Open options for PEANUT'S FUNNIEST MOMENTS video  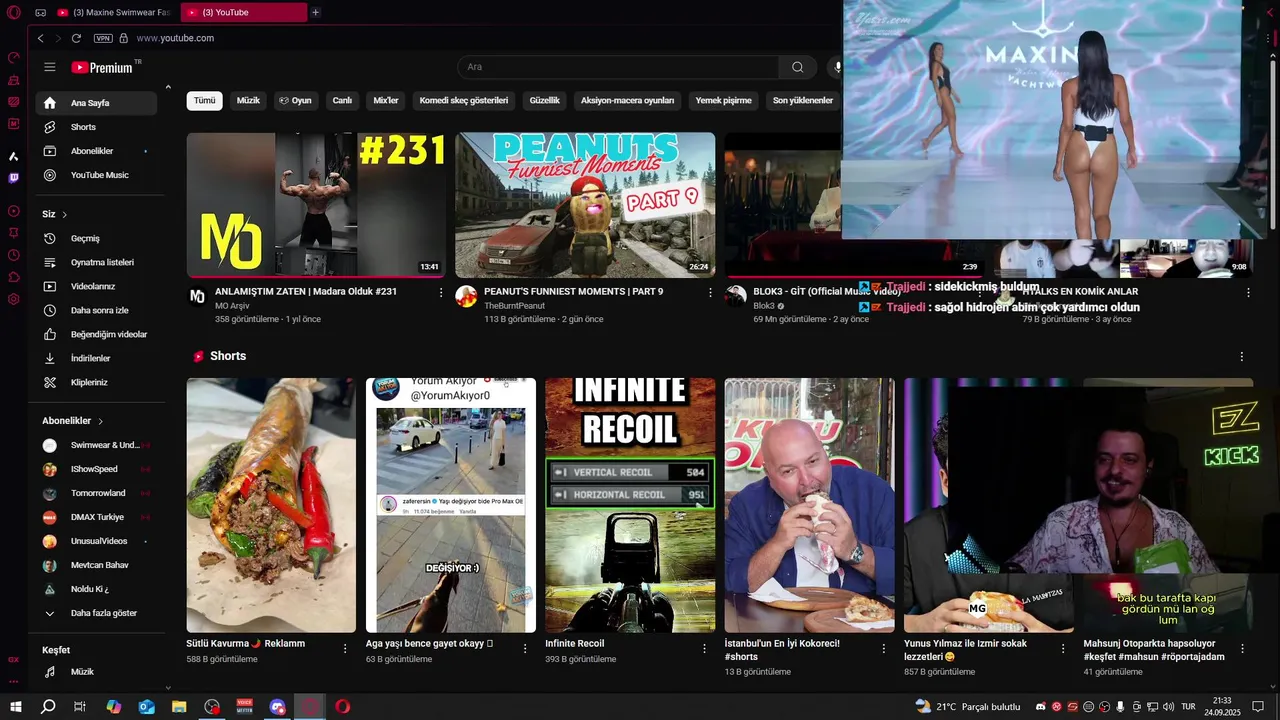(x=710, y=292)
